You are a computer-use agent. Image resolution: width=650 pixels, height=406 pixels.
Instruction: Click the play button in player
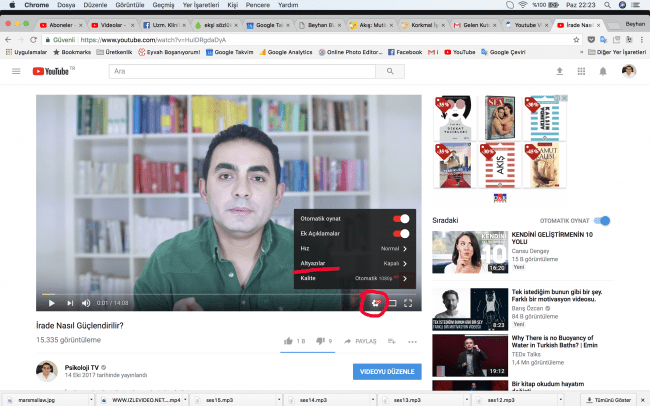pos(50,302)
